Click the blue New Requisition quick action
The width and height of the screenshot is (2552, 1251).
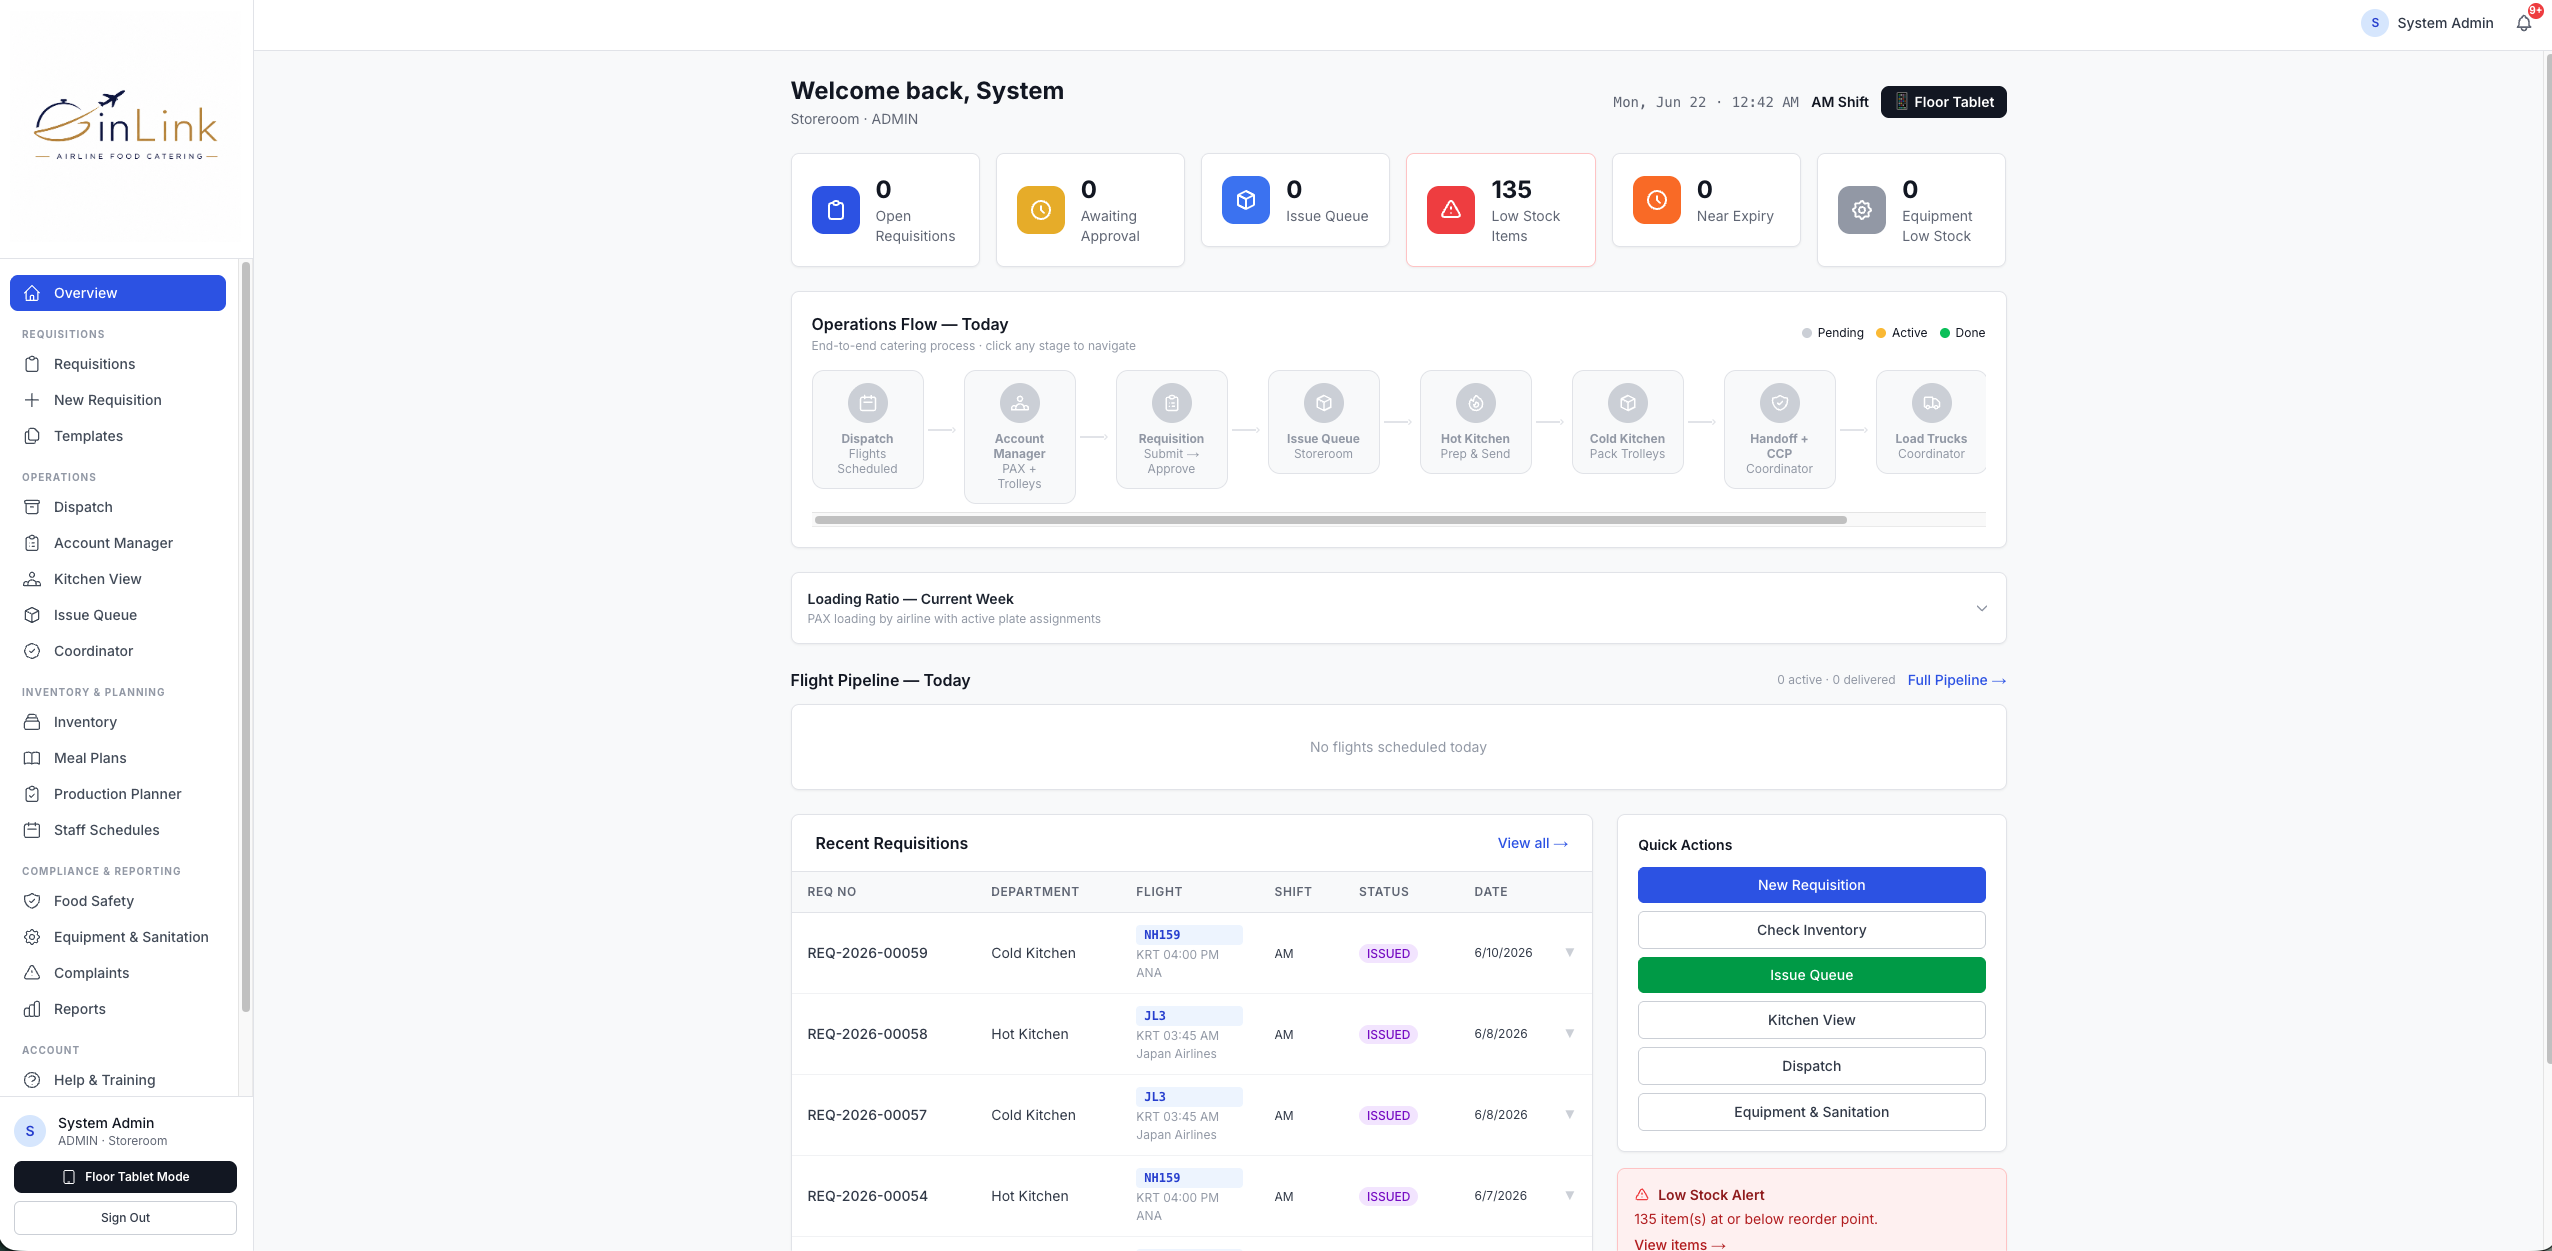[x=1811, y=885]
